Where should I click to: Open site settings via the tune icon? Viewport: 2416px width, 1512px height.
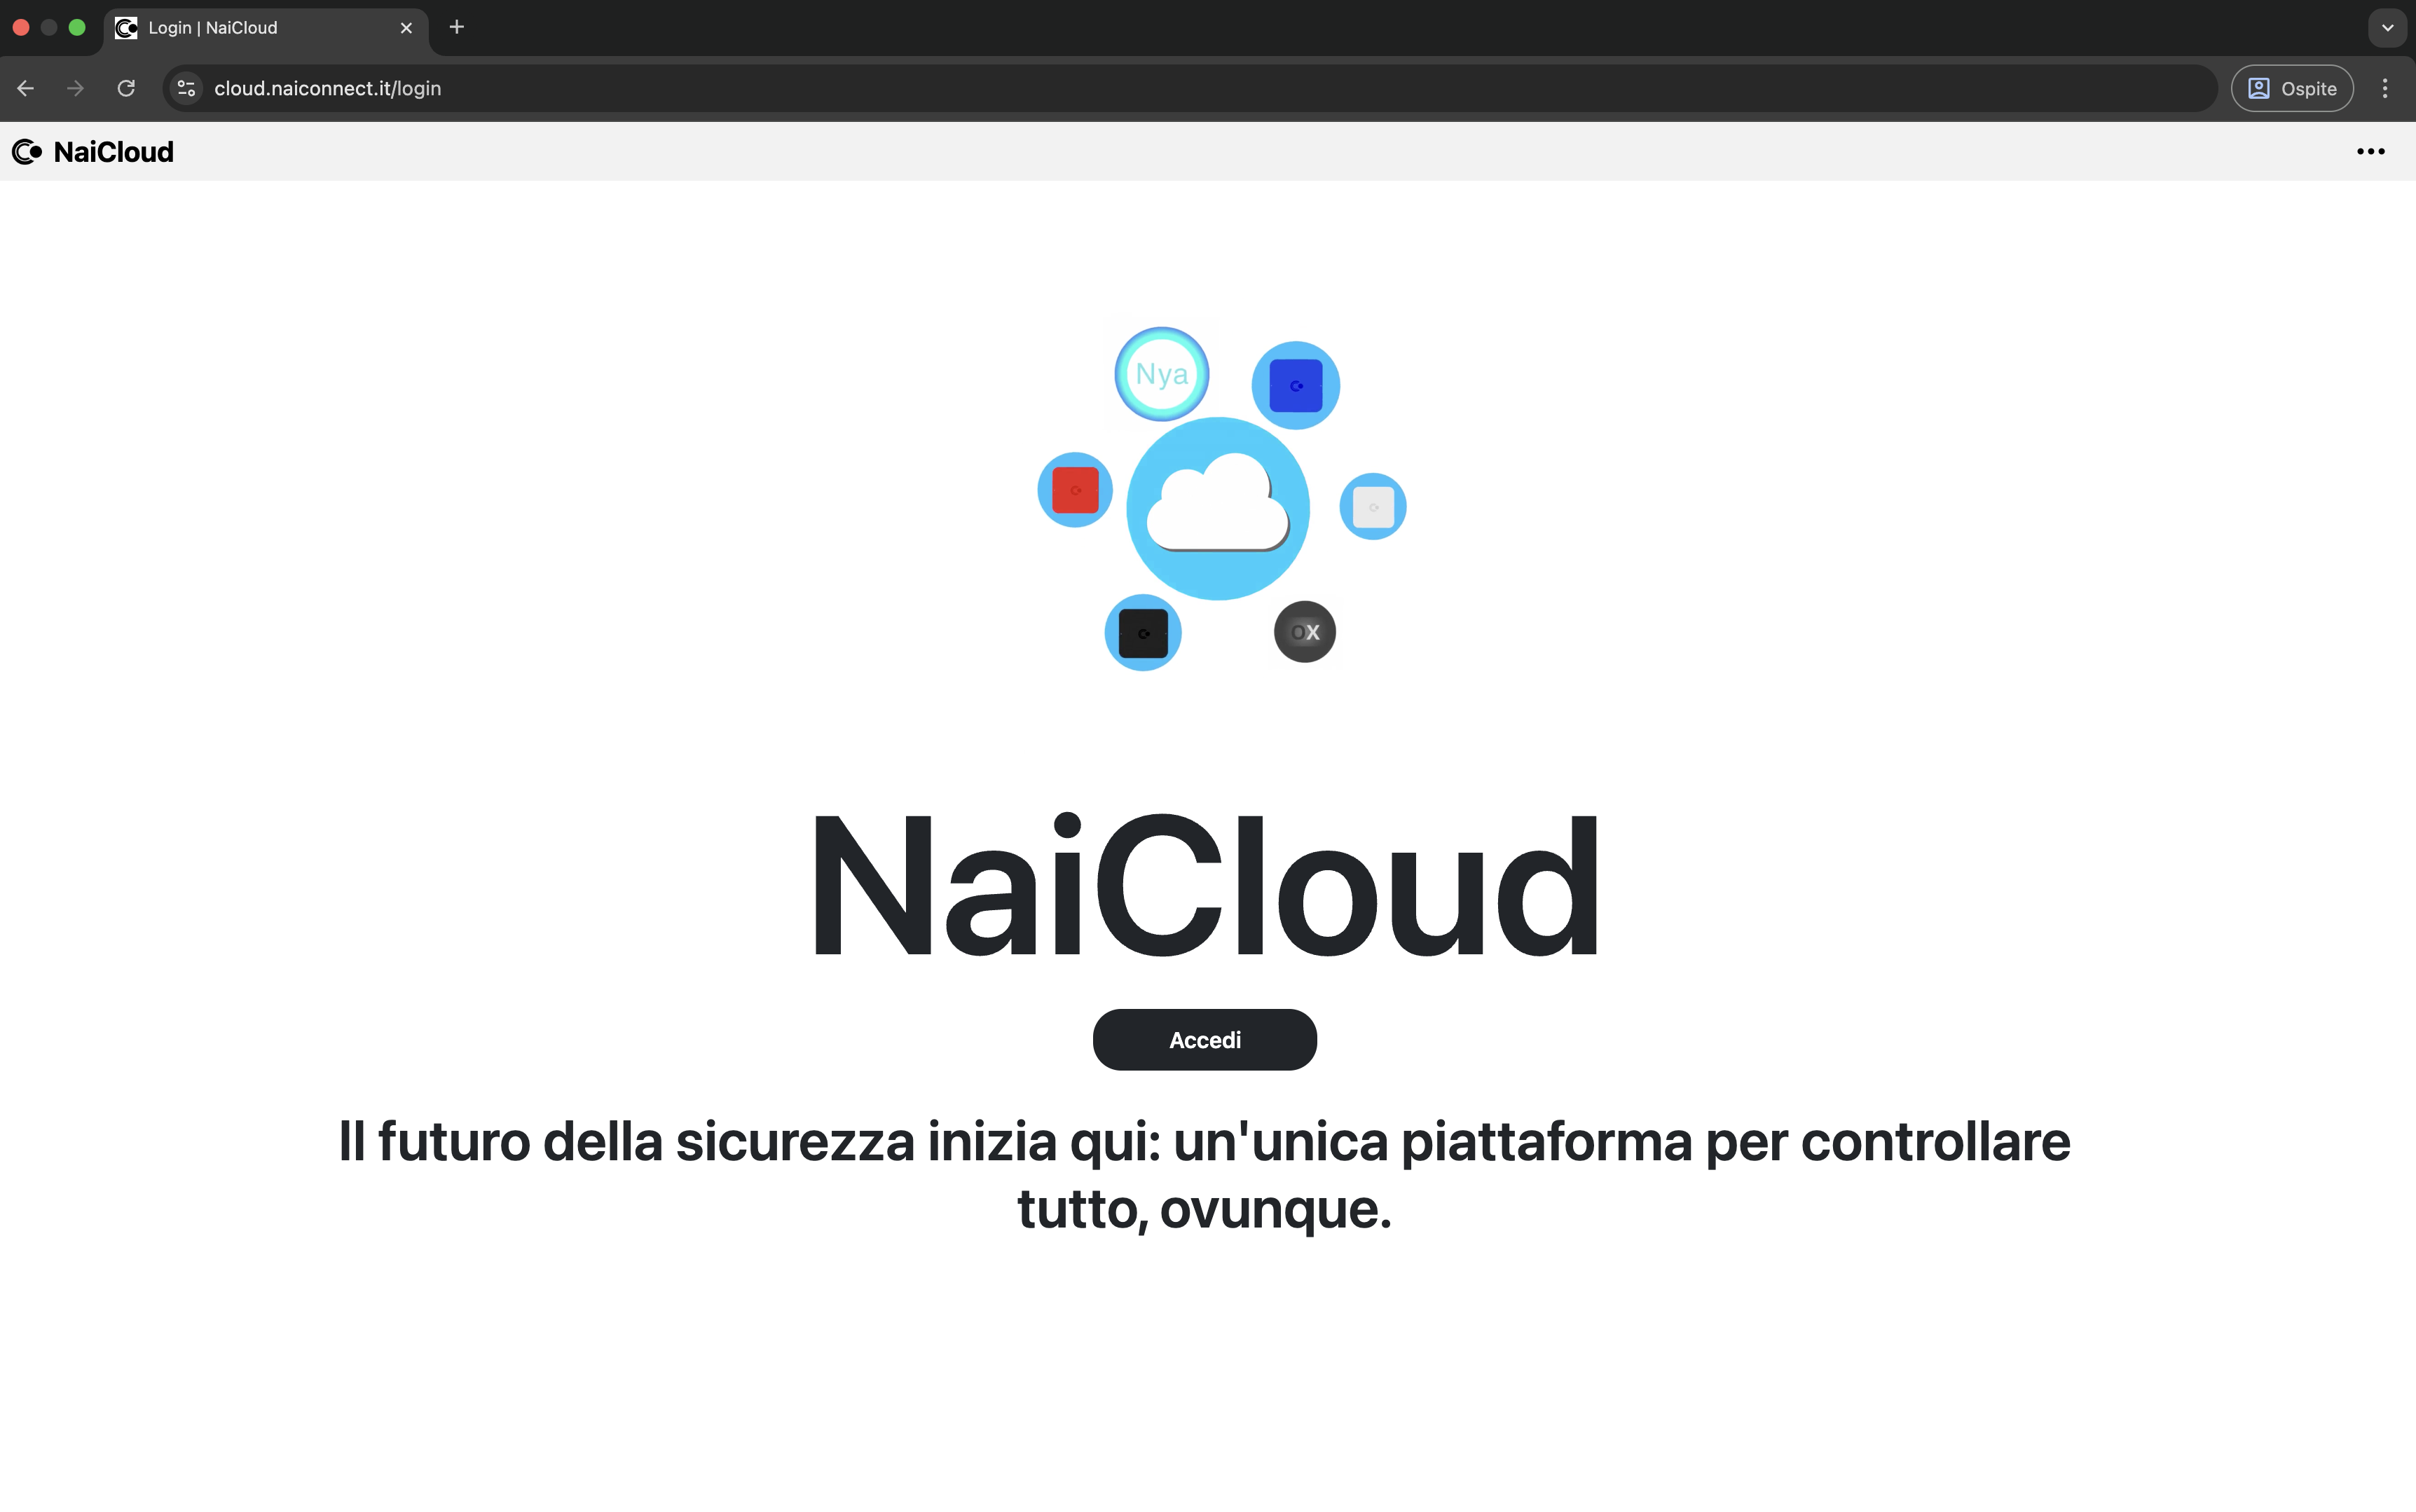pyautogui.click(x=185, y=88)
